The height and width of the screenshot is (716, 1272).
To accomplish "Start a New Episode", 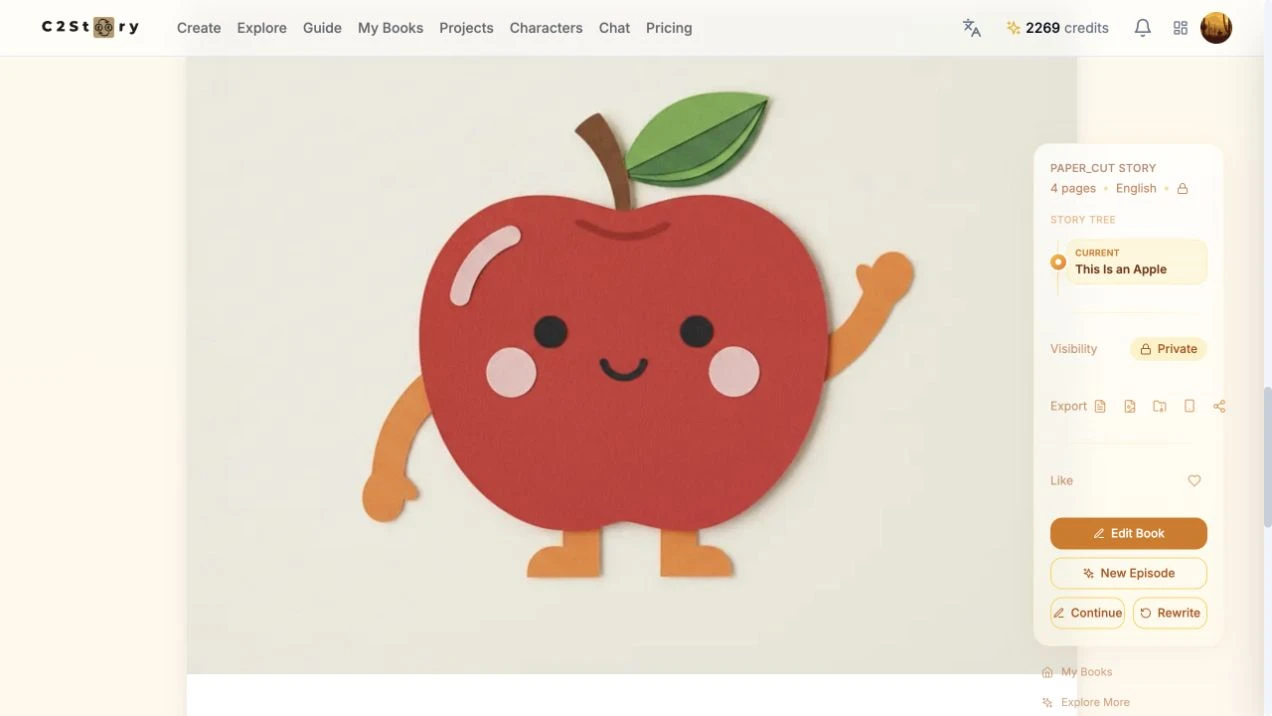I will (x=1128, y=573).
